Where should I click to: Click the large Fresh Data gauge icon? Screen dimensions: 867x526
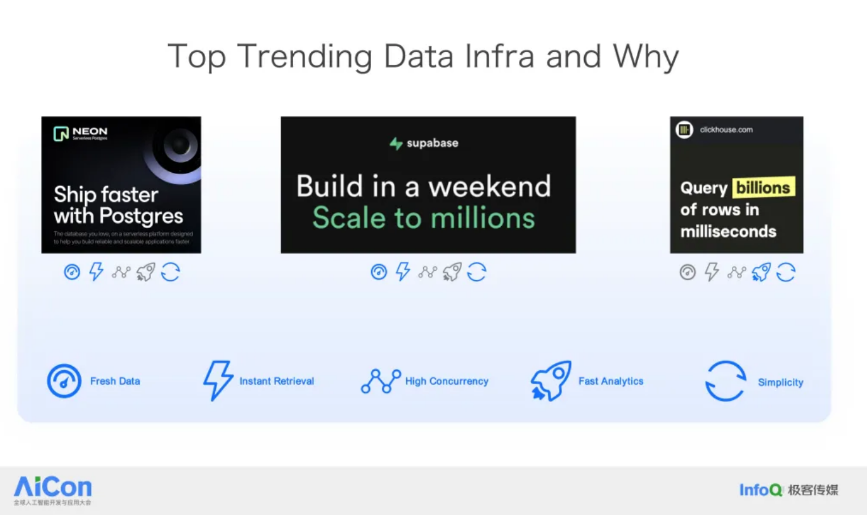[x=64, y=381]
